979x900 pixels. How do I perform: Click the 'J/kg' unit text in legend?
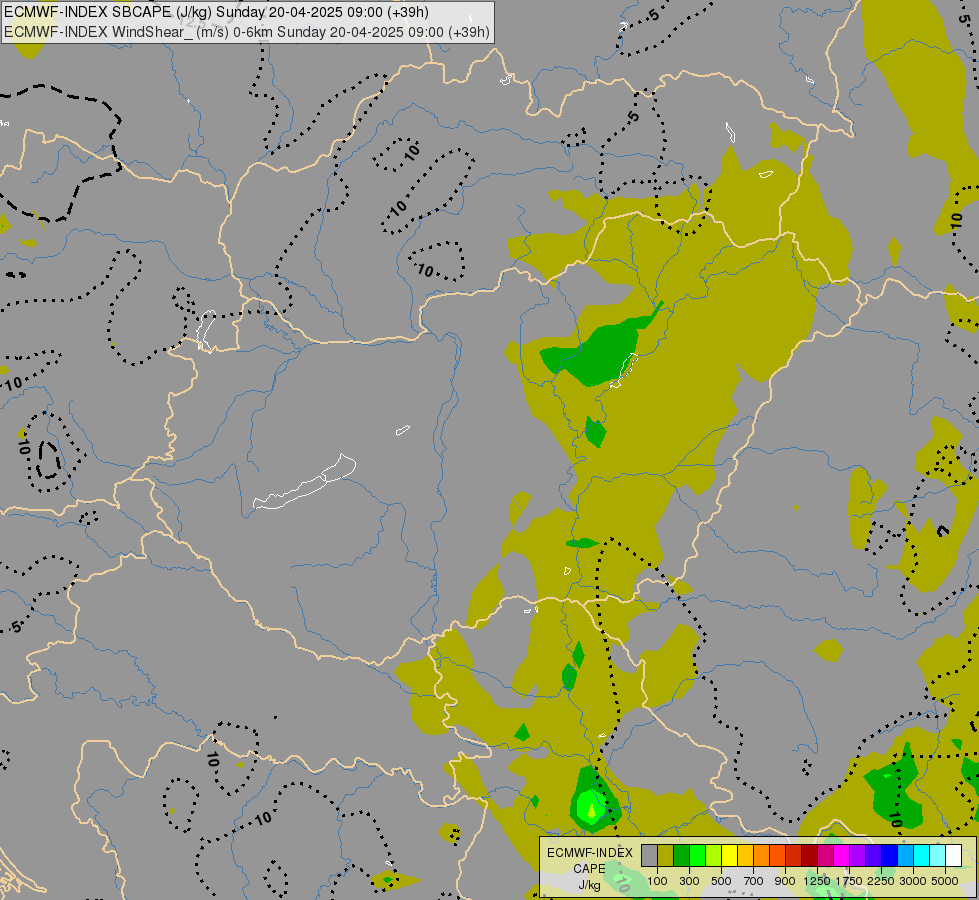tap(589, 885)
